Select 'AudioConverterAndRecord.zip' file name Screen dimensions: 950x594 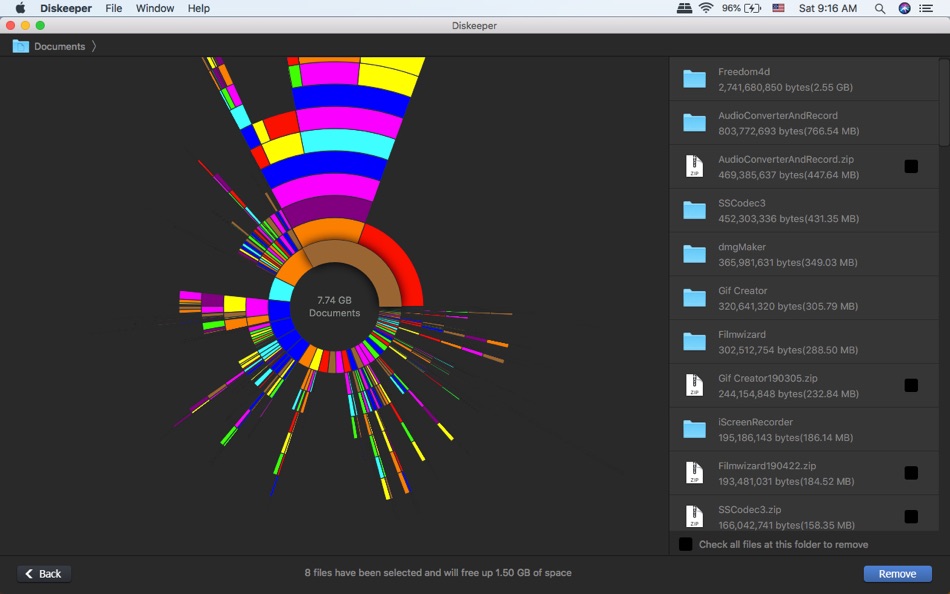(786, 159)
